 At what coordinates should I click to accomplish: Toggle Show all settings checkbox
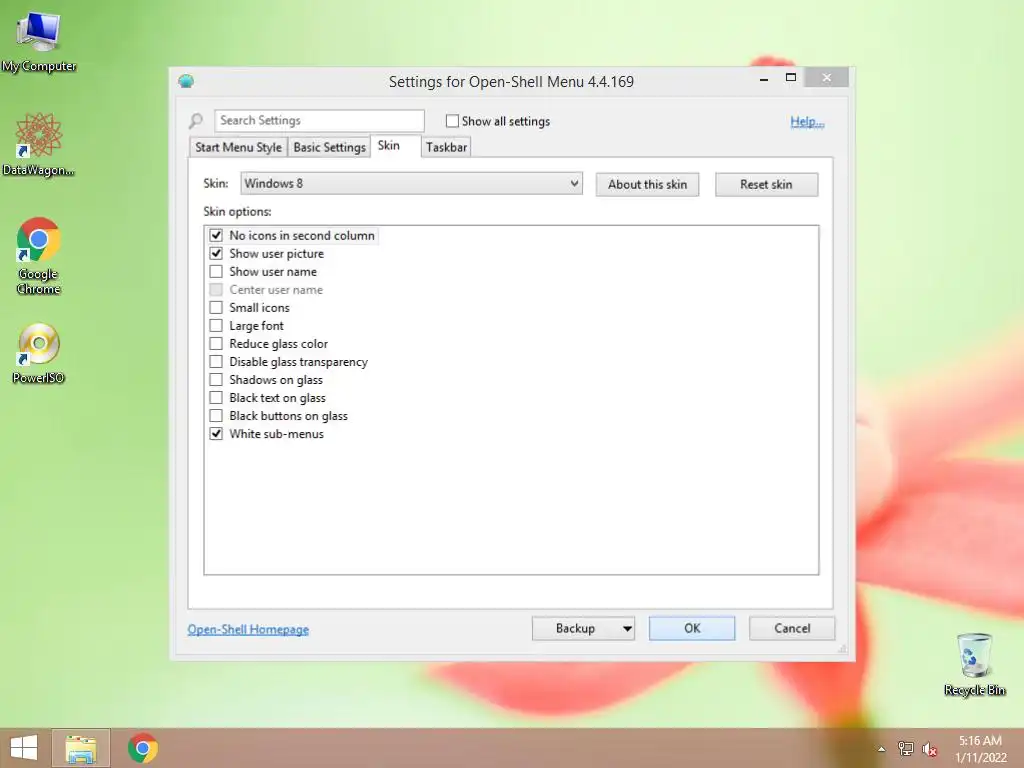point(452,121)
